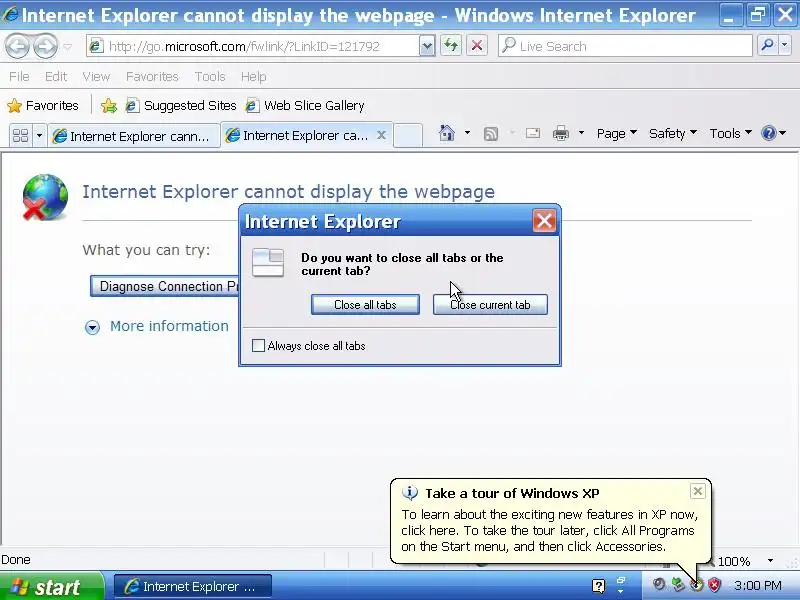Expand Print options dropdown arrow
The height and width of the screenshot is (600, 800).
pos(581,133)
